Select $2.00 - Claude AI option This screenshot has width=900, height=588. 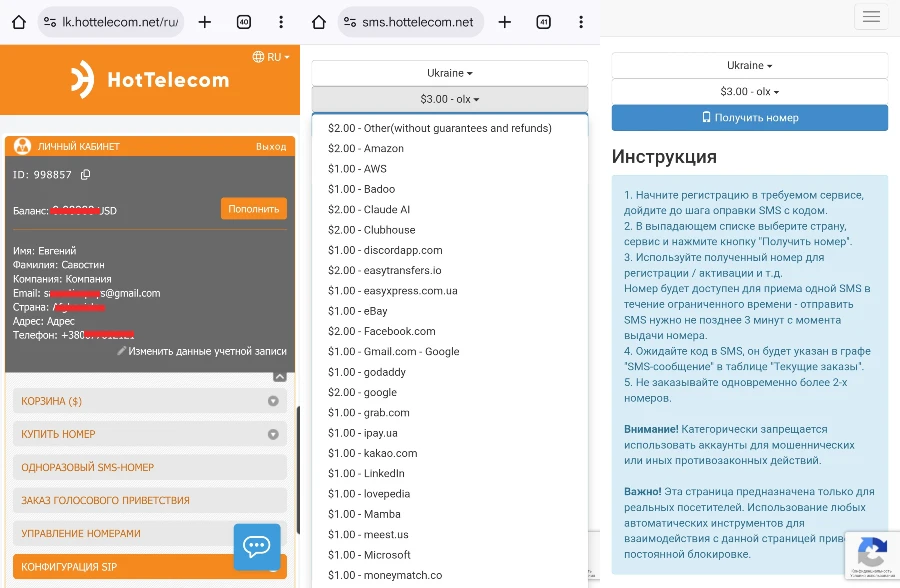coord(450,210)
